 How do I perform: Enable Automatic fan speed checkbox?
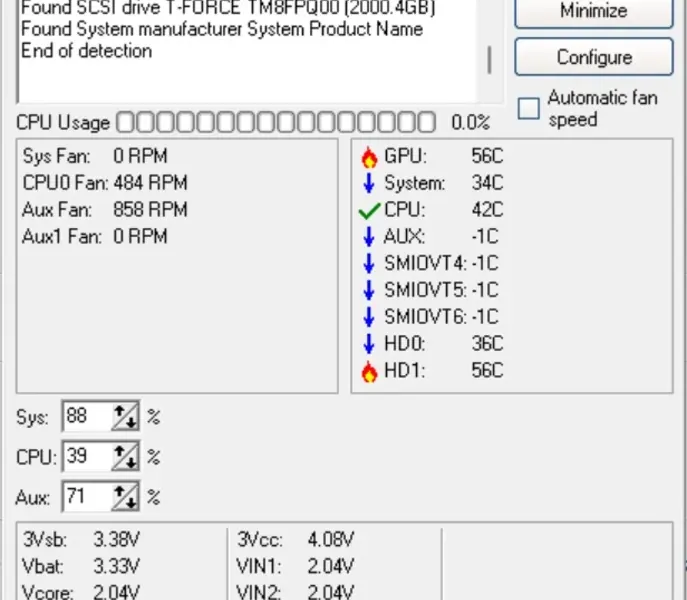pyautogui.click(x=528, y=108)
